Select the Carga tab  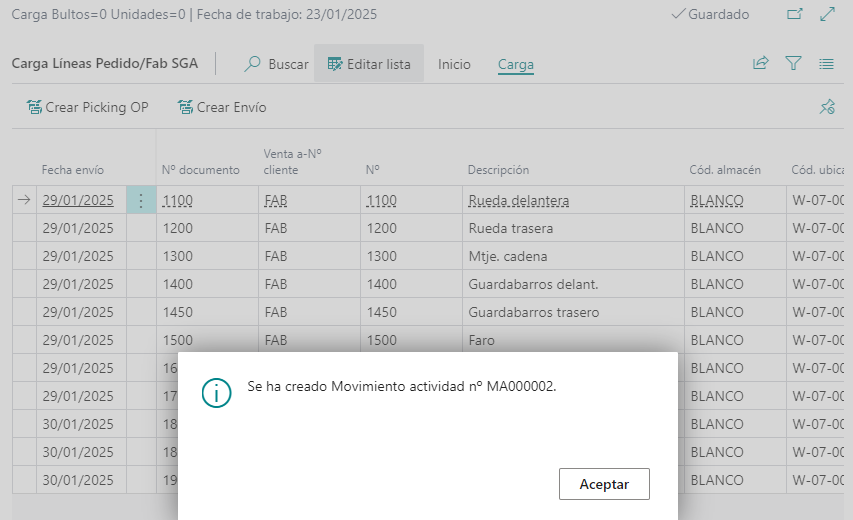(516, 64)
